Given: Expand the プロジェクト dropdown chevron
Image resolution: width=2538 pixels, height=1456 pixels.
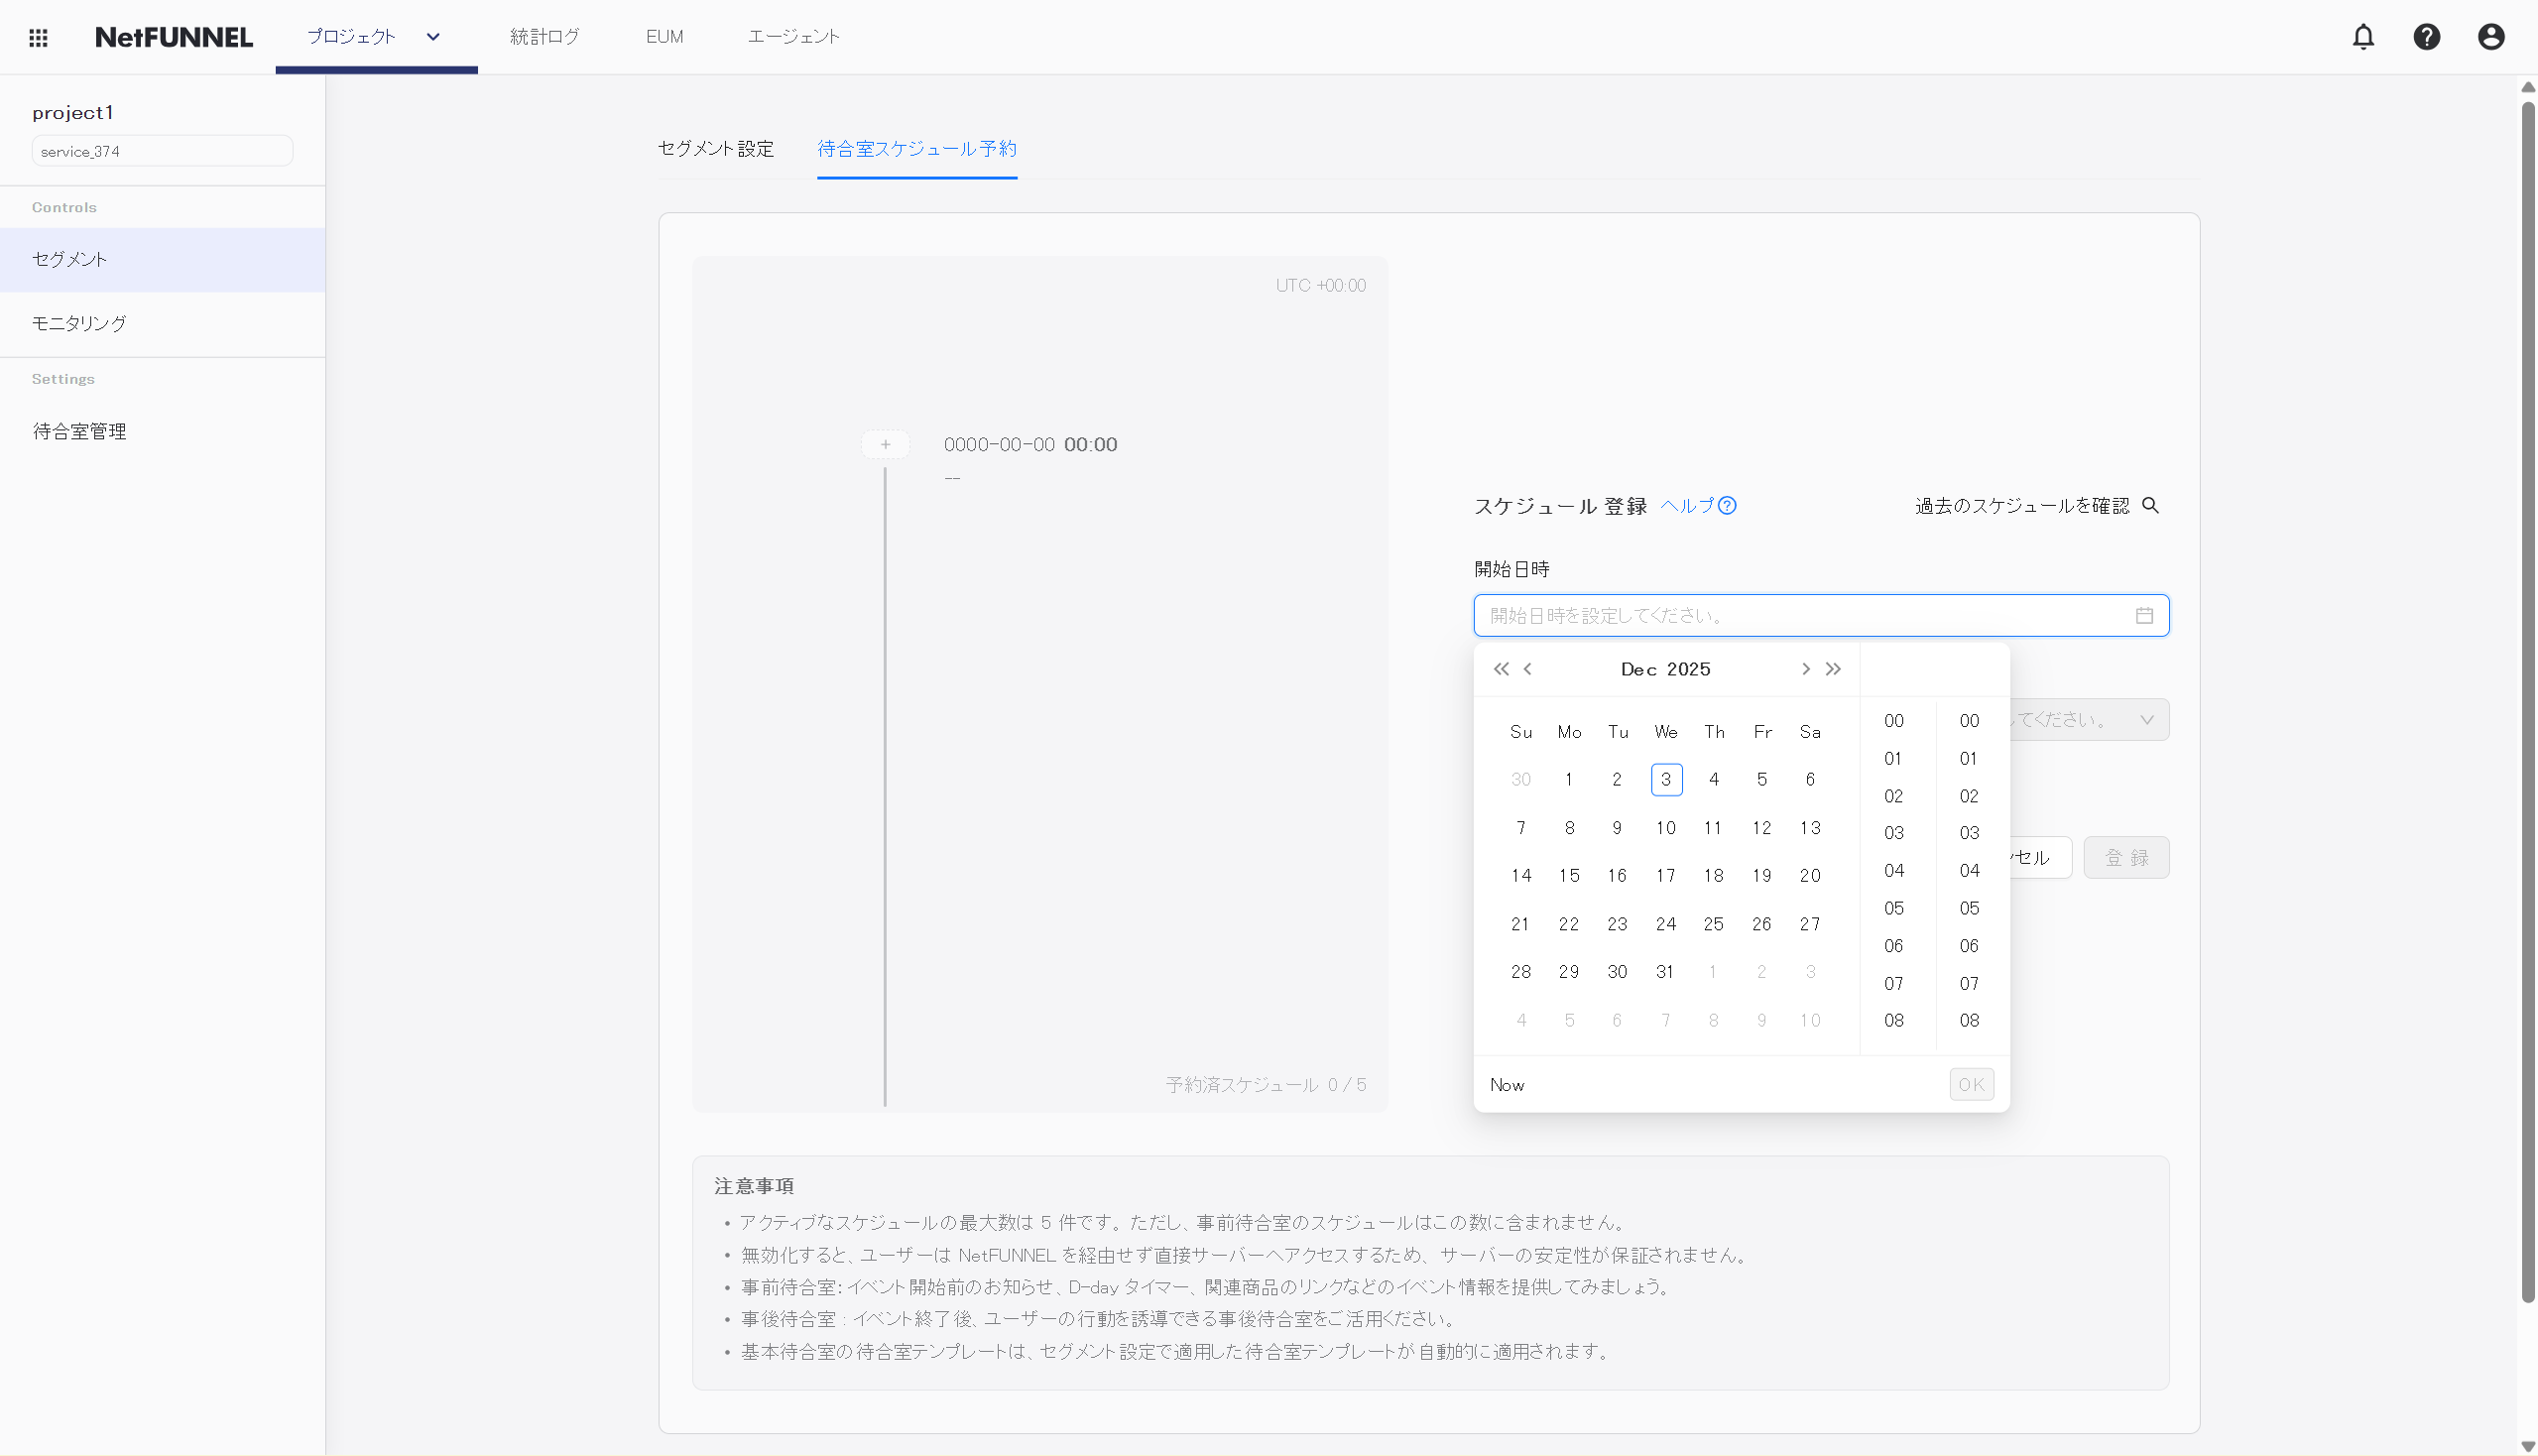Looking at the screenshot, I should point(433,37).
